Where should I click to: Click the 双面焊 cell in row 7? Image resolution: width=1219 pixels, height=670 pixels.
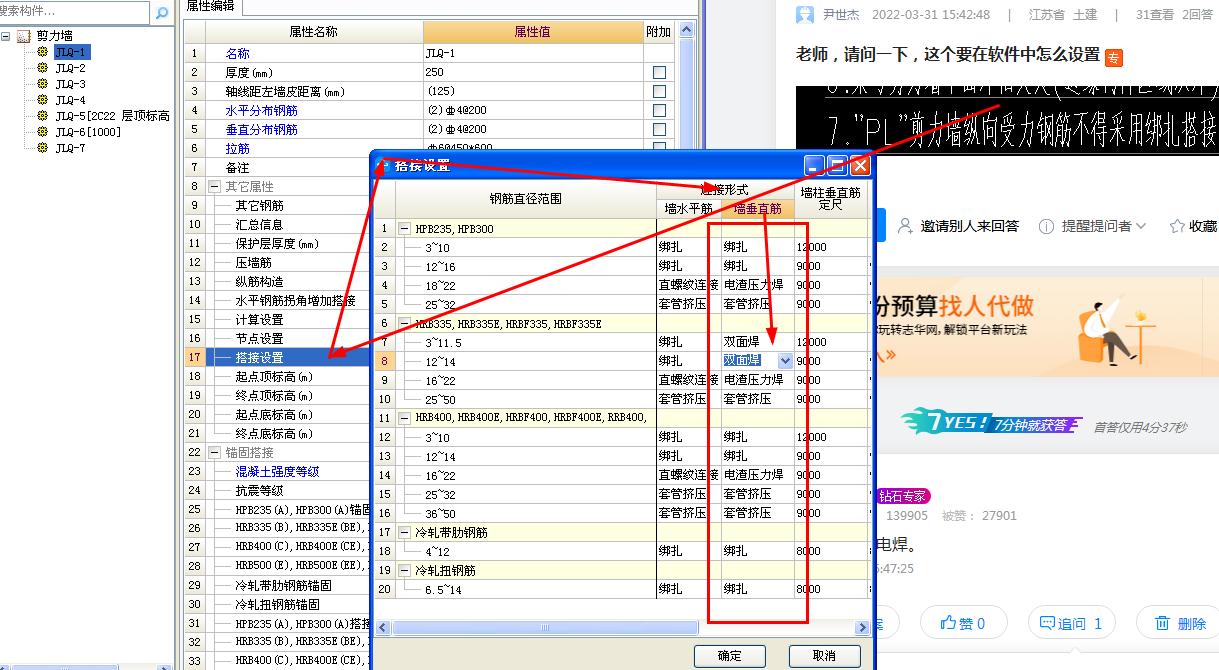pyautogui.click(x=758, y=342)
